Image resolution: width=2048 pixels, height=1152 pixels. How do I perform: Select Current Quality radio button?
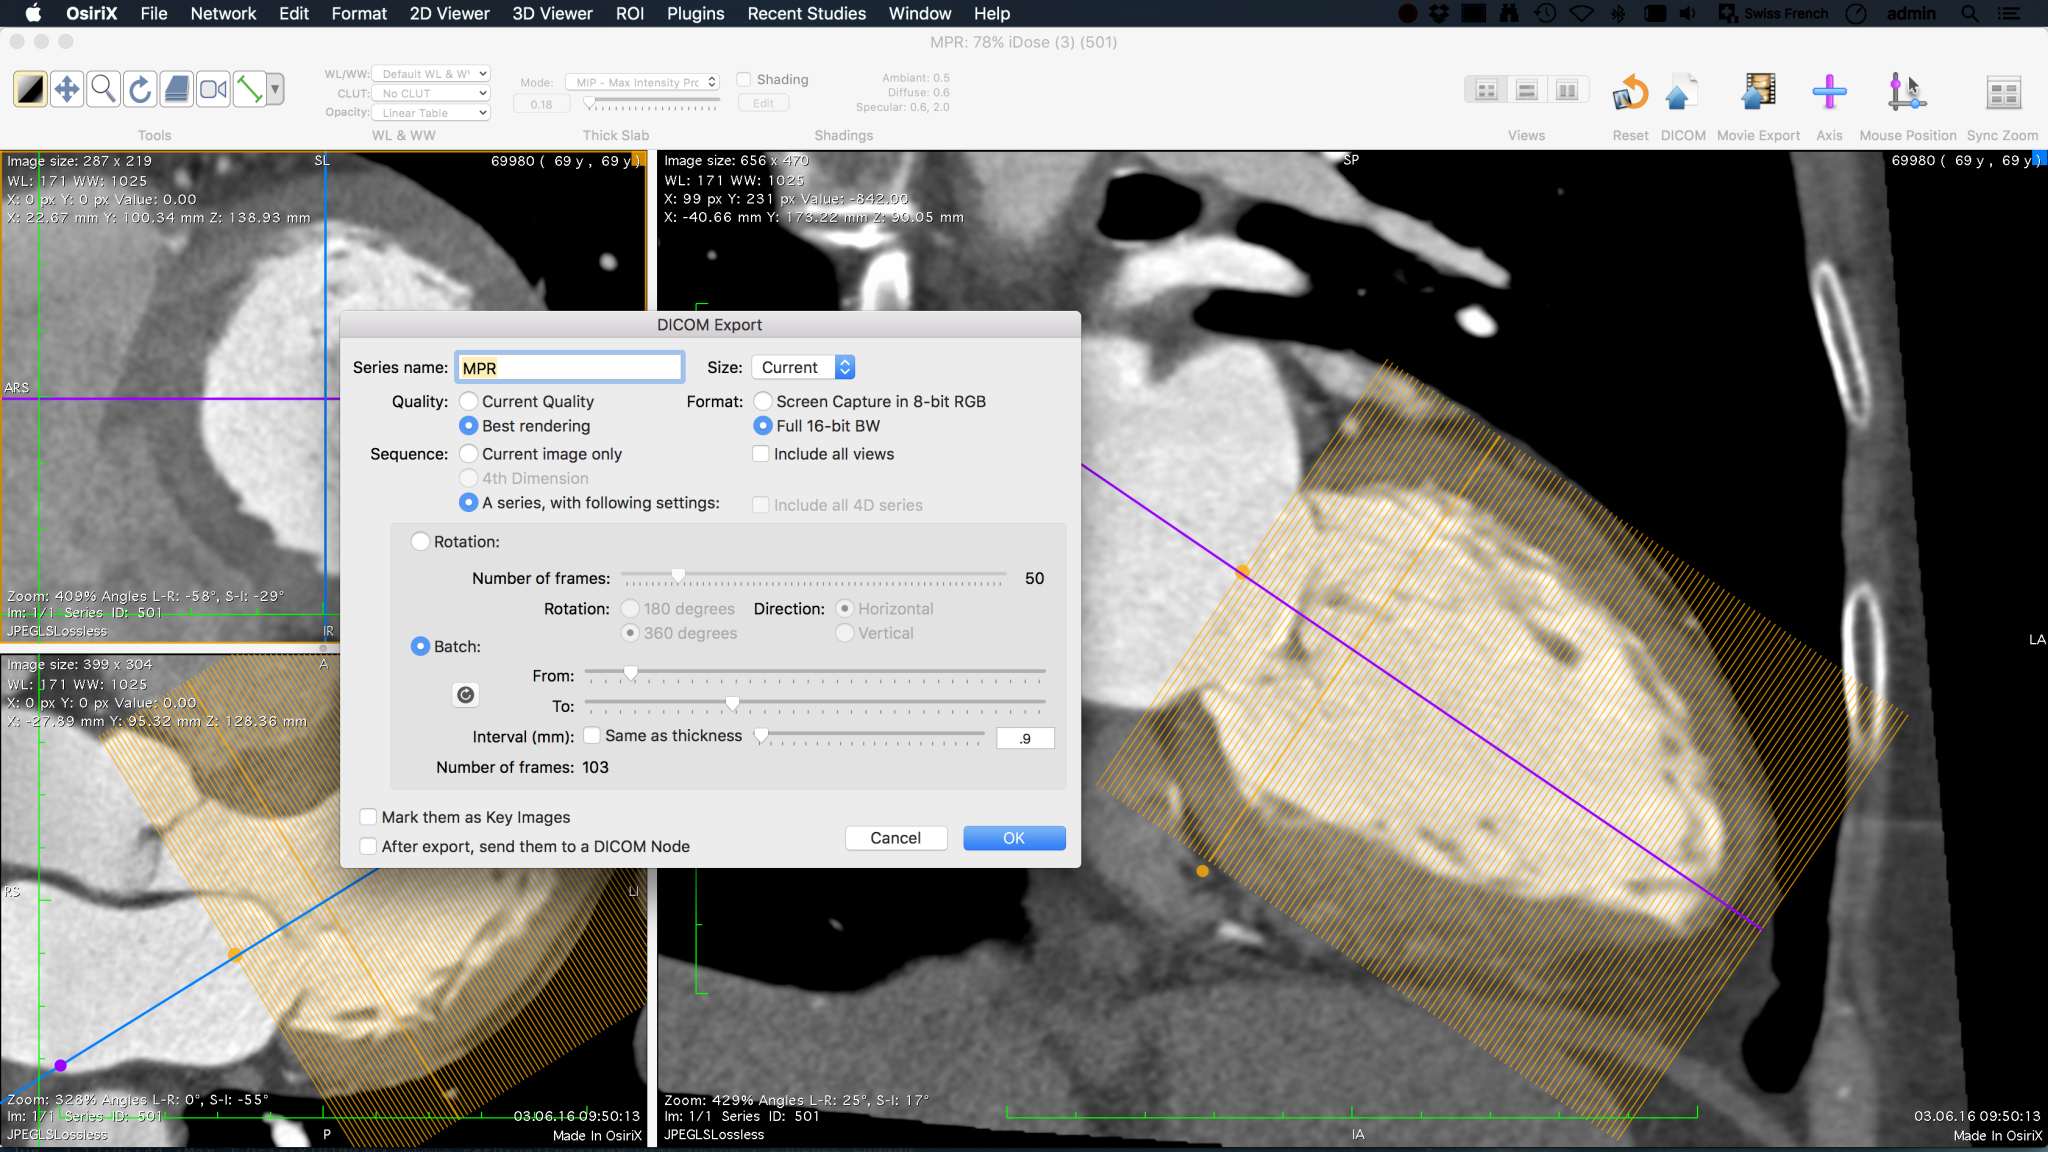coord(468,401)
